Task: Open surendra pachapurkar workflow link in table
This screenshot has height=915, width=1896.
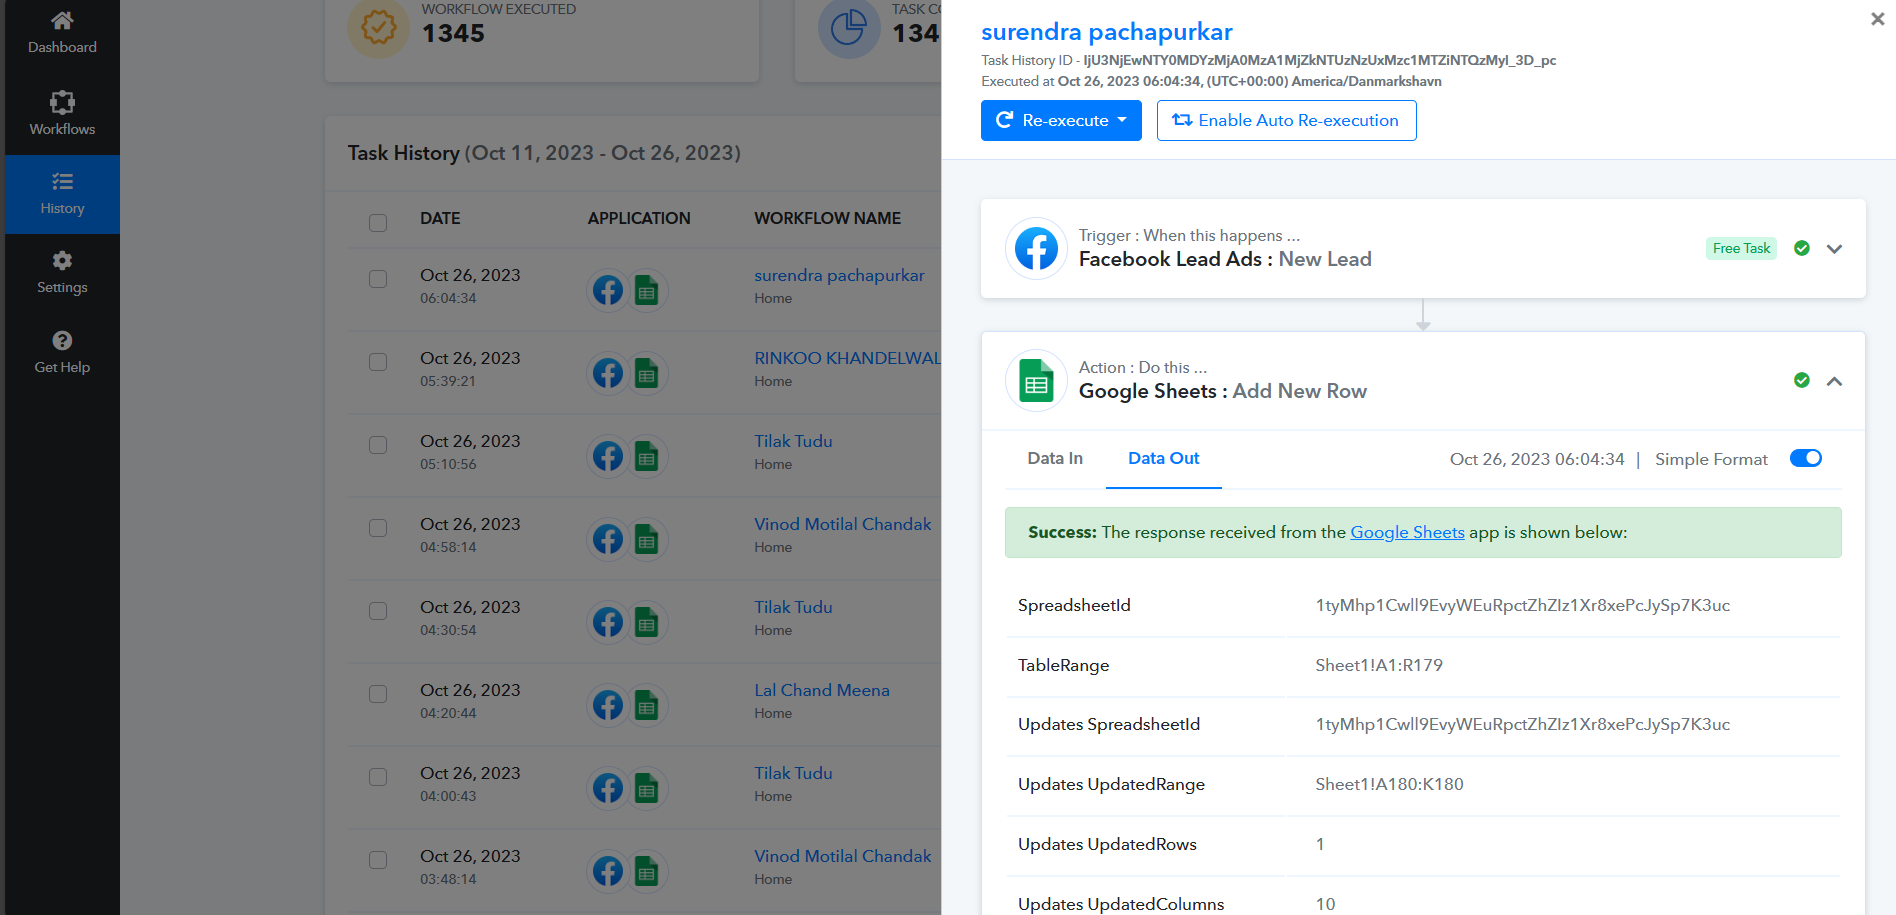Action: [x=839, y=275]
